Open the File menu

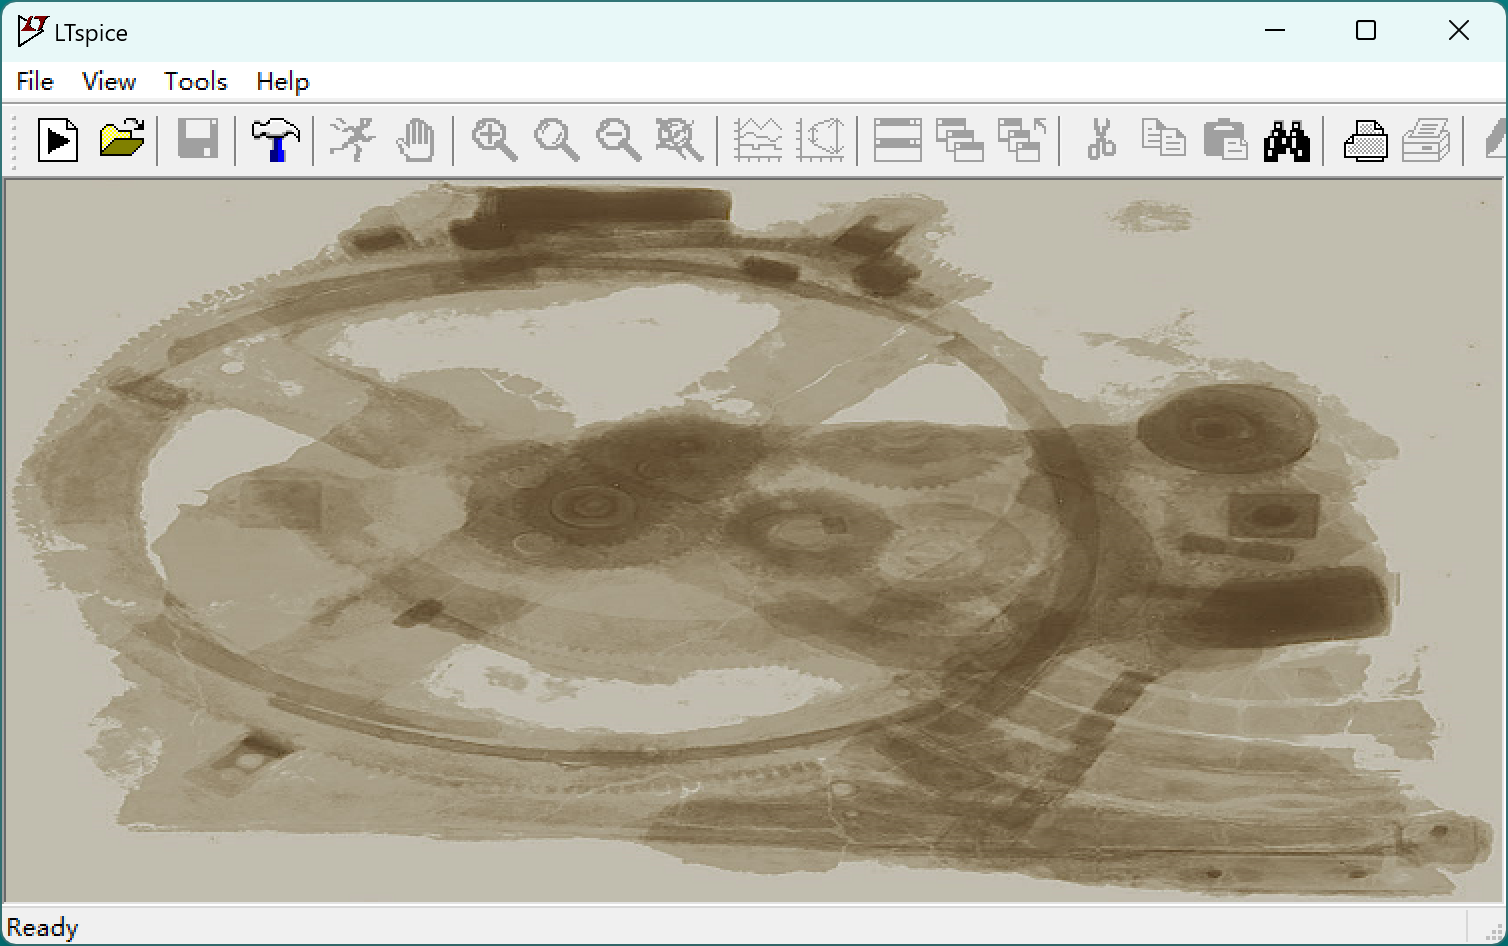click(x=35, y=82)
